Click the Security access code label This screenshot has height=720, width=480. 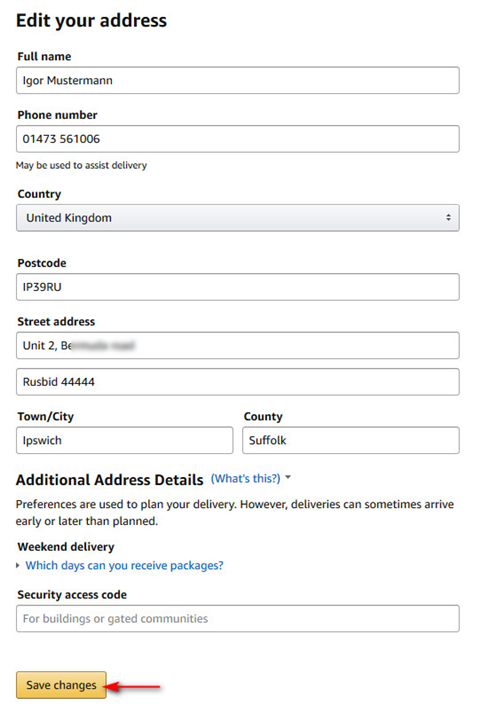pyautogui.click(x=72, y=595)
